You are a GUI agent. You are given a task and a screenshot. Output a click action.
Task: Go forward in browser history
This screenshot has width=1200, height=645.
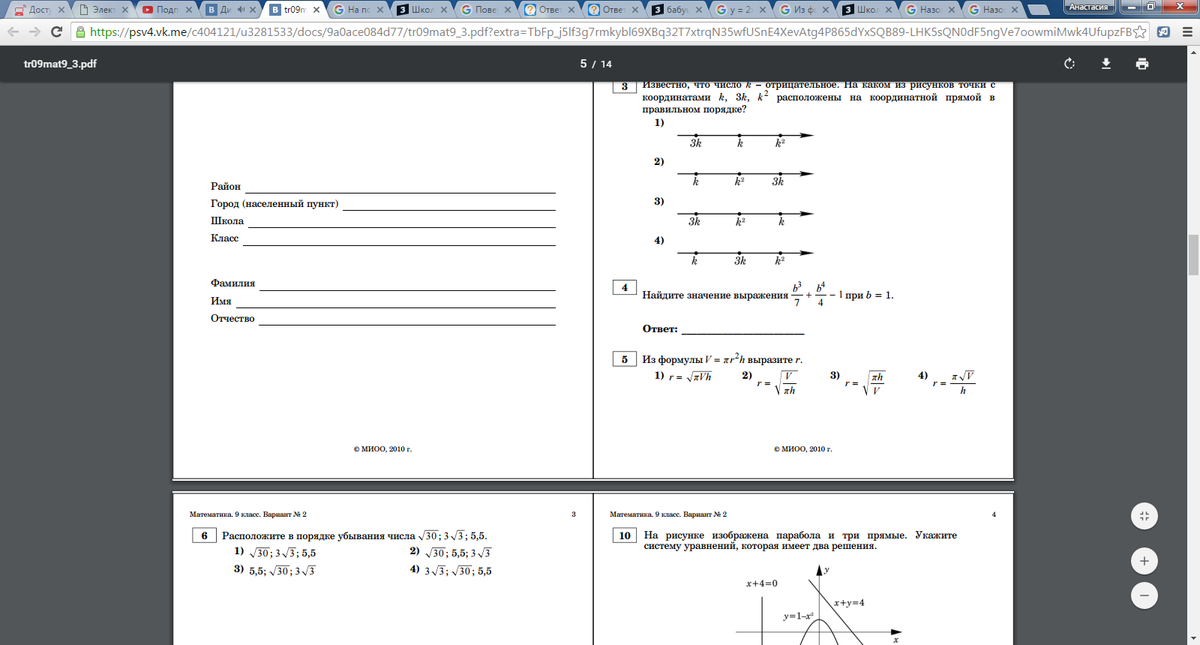(x=35, y=31)
